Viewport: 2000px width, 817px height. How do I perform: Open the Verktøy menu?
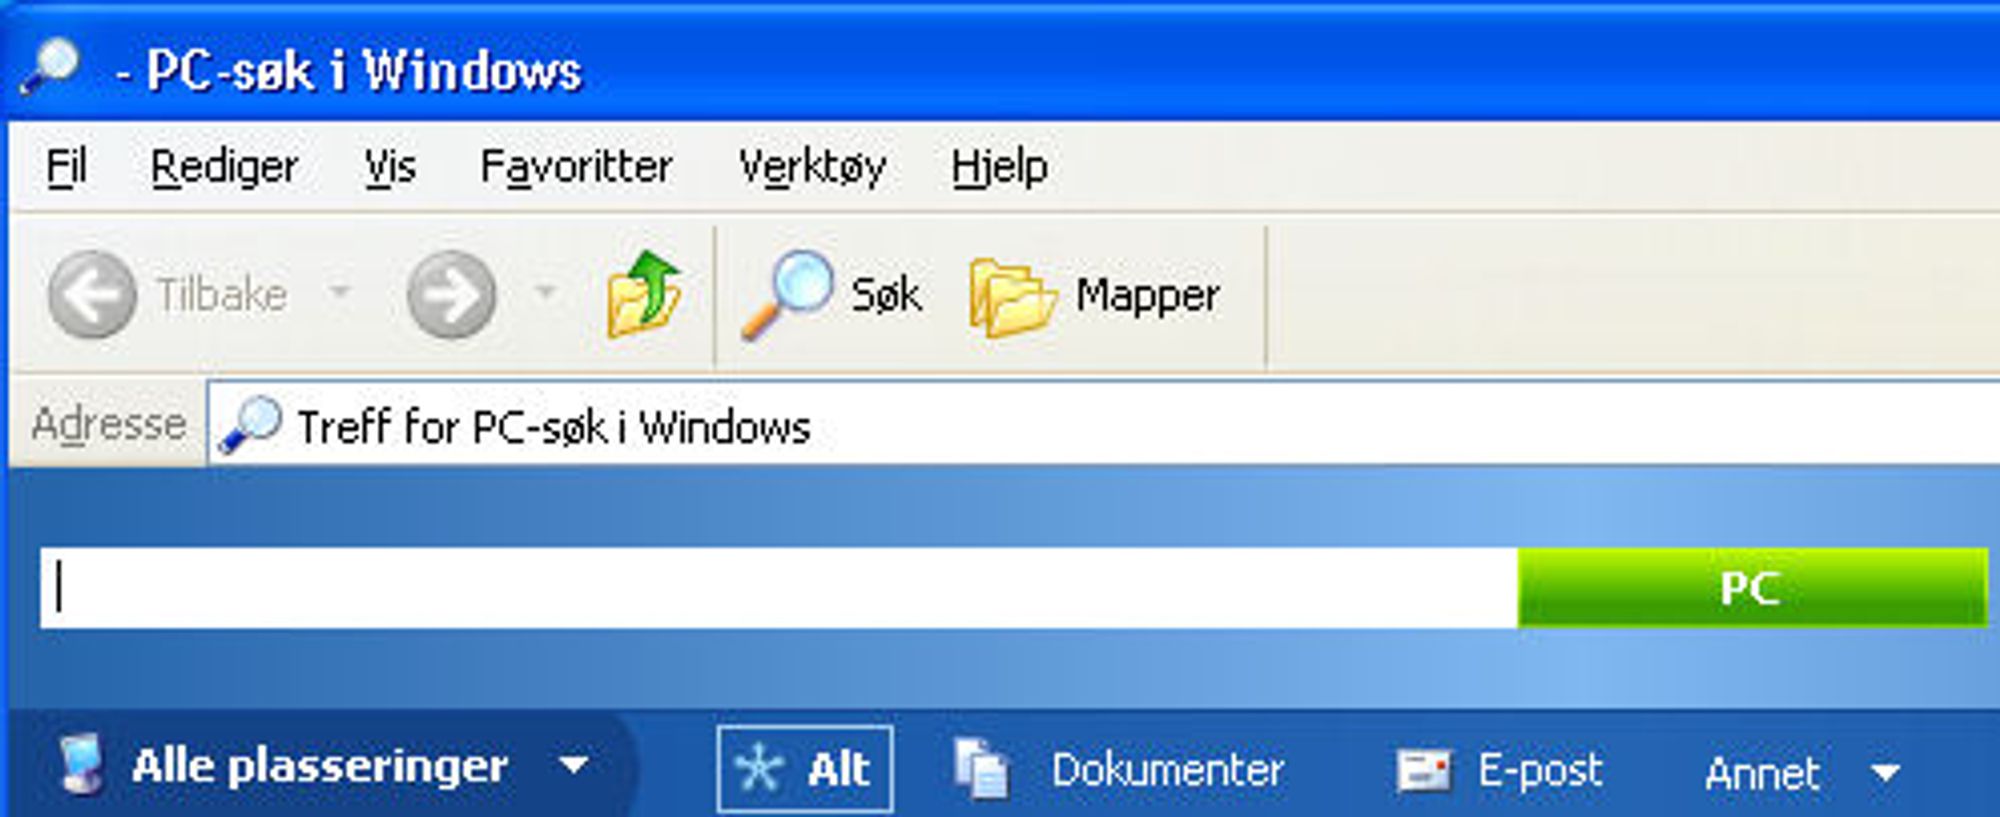(x=812, y=167)
